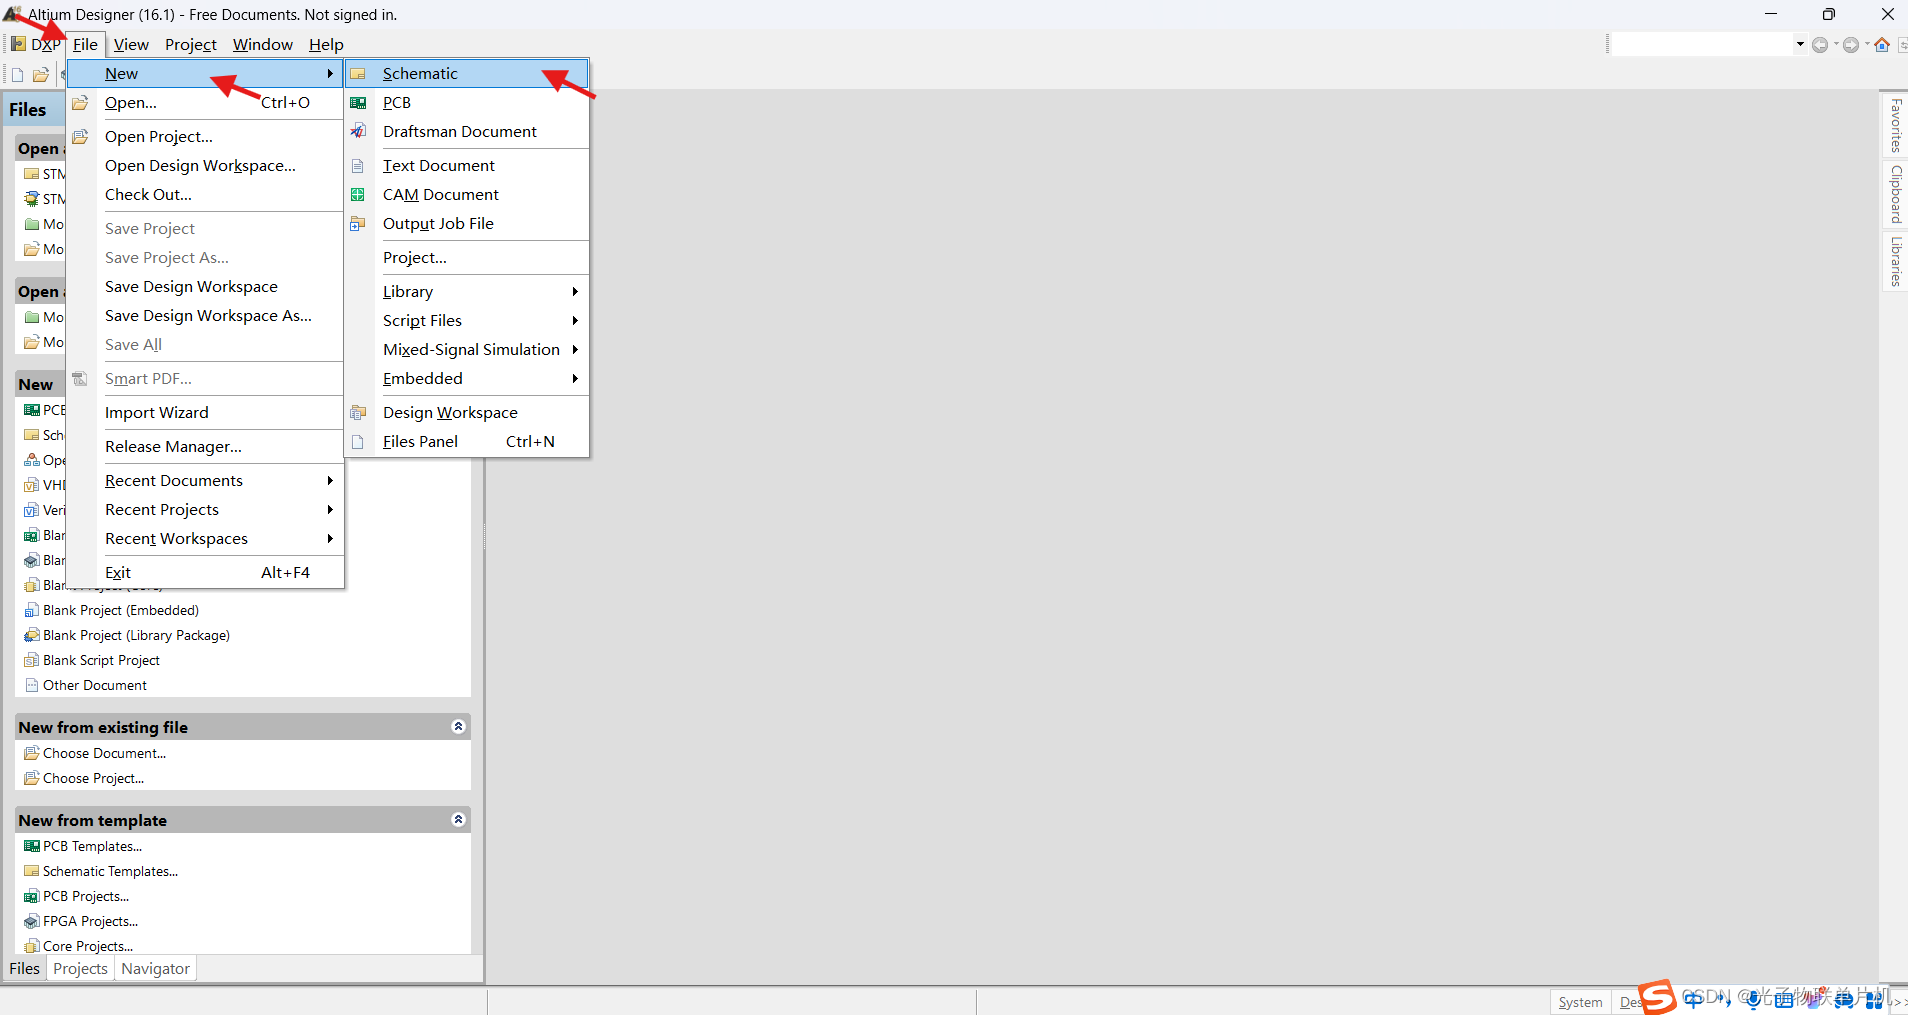Collapse the New from template section
Screen dimensions: 1908x1015
(458, 820)
